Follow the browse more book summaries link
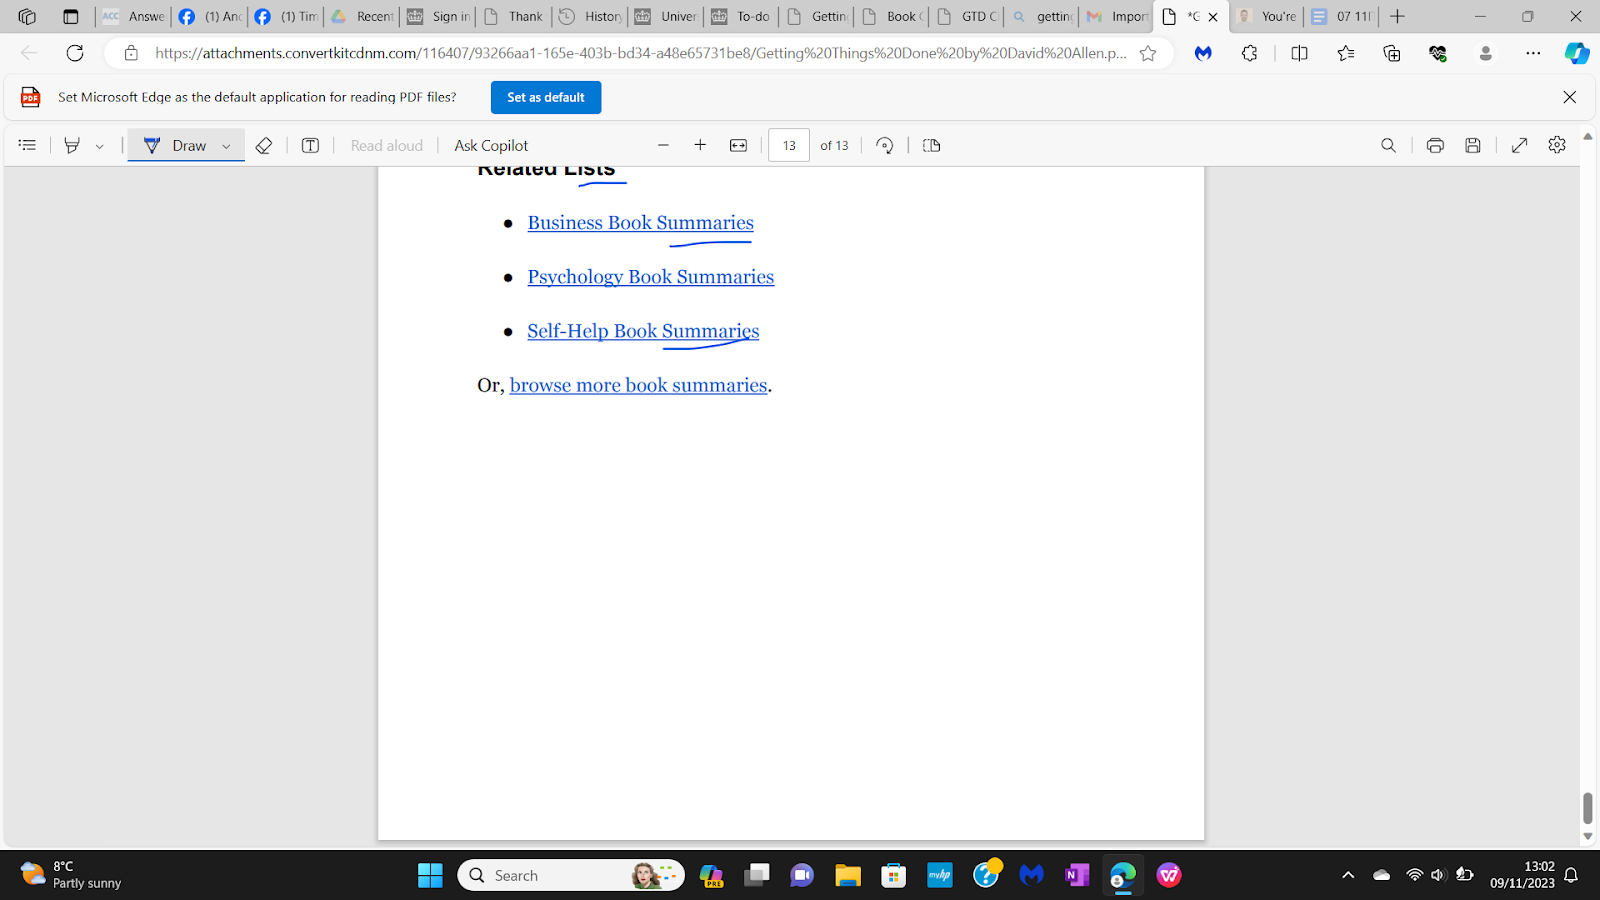This screenshot has height=900, width=1600. (x=638, y=385)
